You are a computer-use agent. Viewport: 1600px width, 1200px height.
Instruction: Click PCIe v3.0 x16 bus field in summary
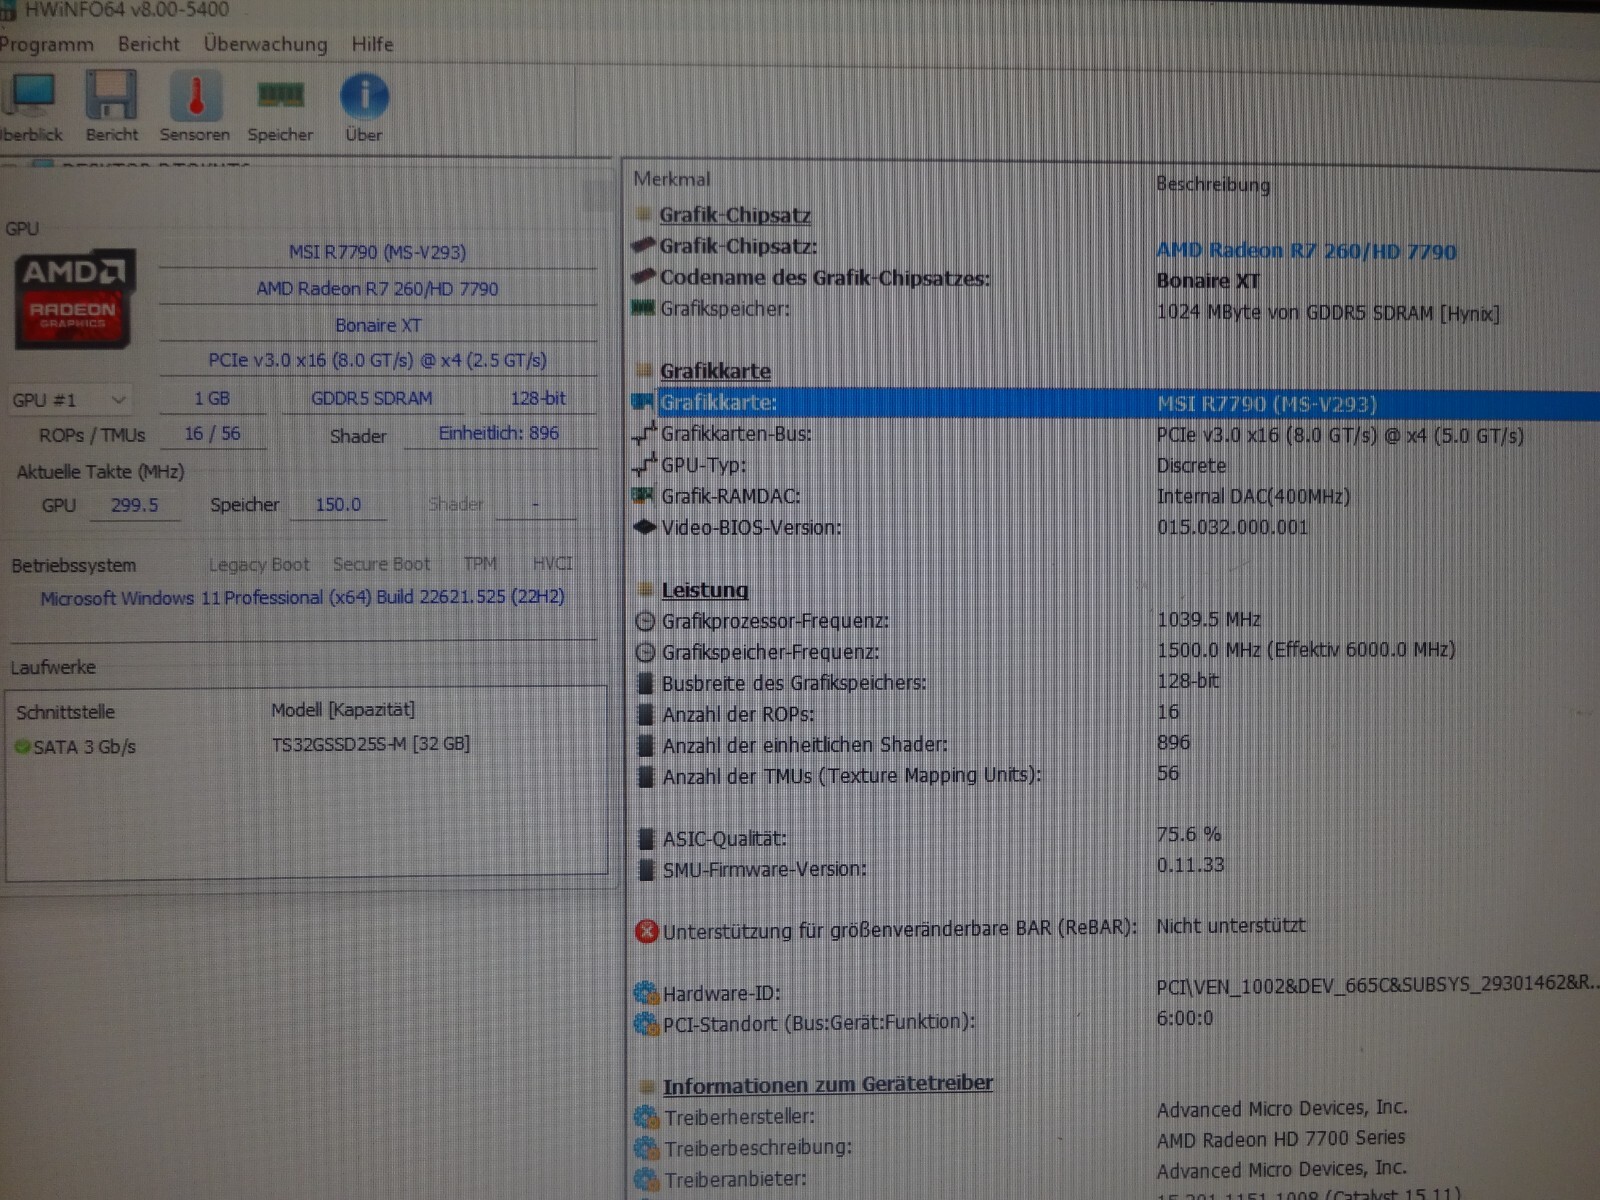(378, 360)
